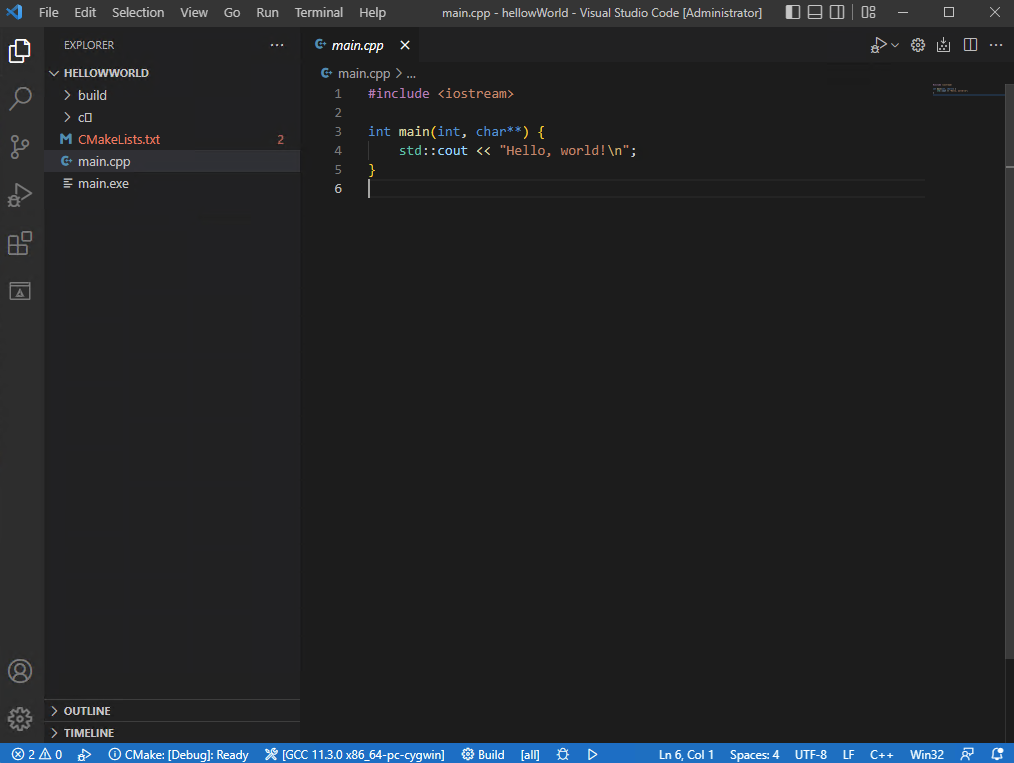Open the Terminal menu
The height and width of the screenshot is (763, 1014).
point(318,12)
